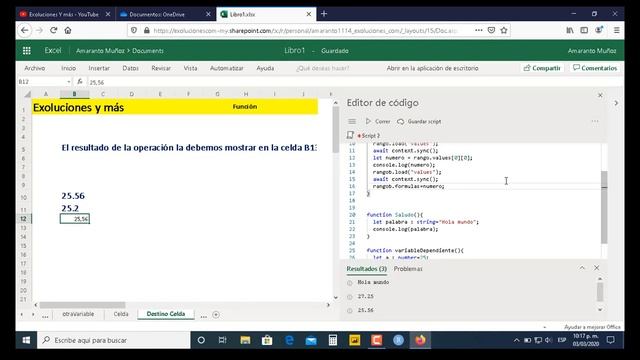Save the script with Guardar script

(419, 121)
